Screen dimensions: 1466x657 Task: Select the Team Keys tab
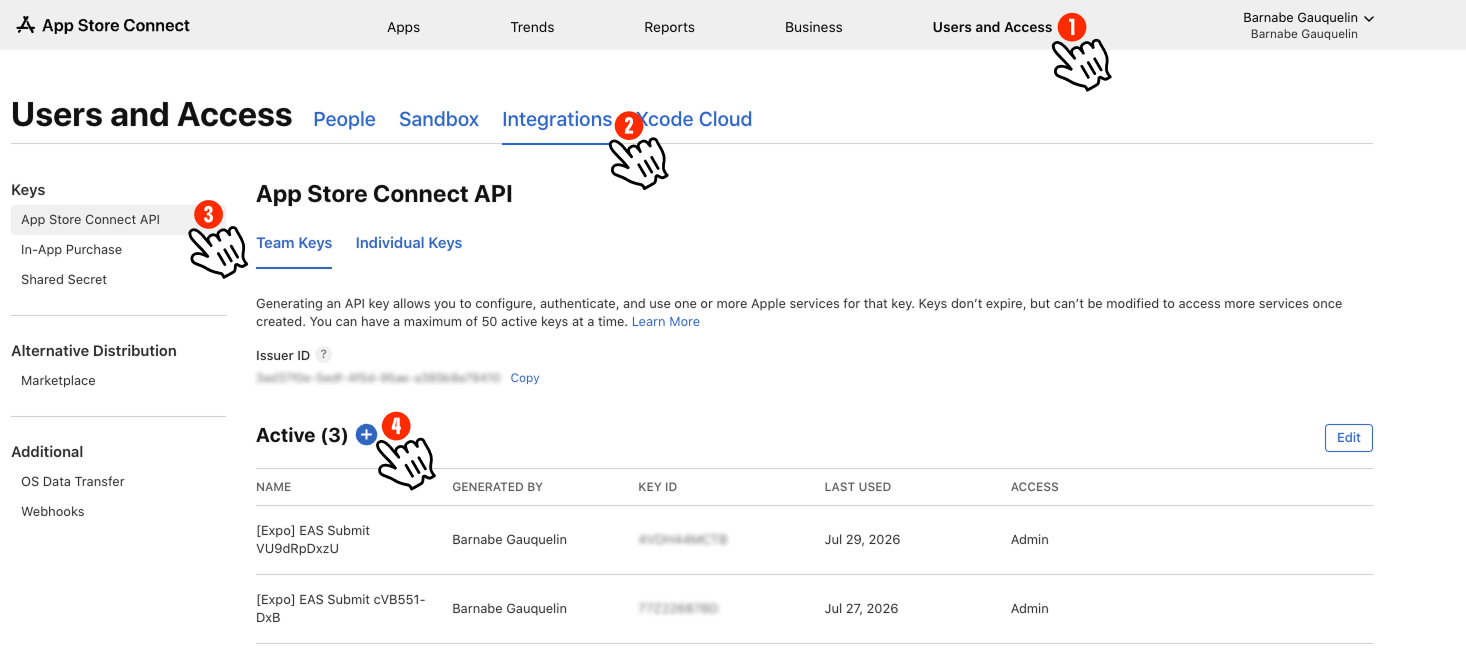[x=294, y=243]
